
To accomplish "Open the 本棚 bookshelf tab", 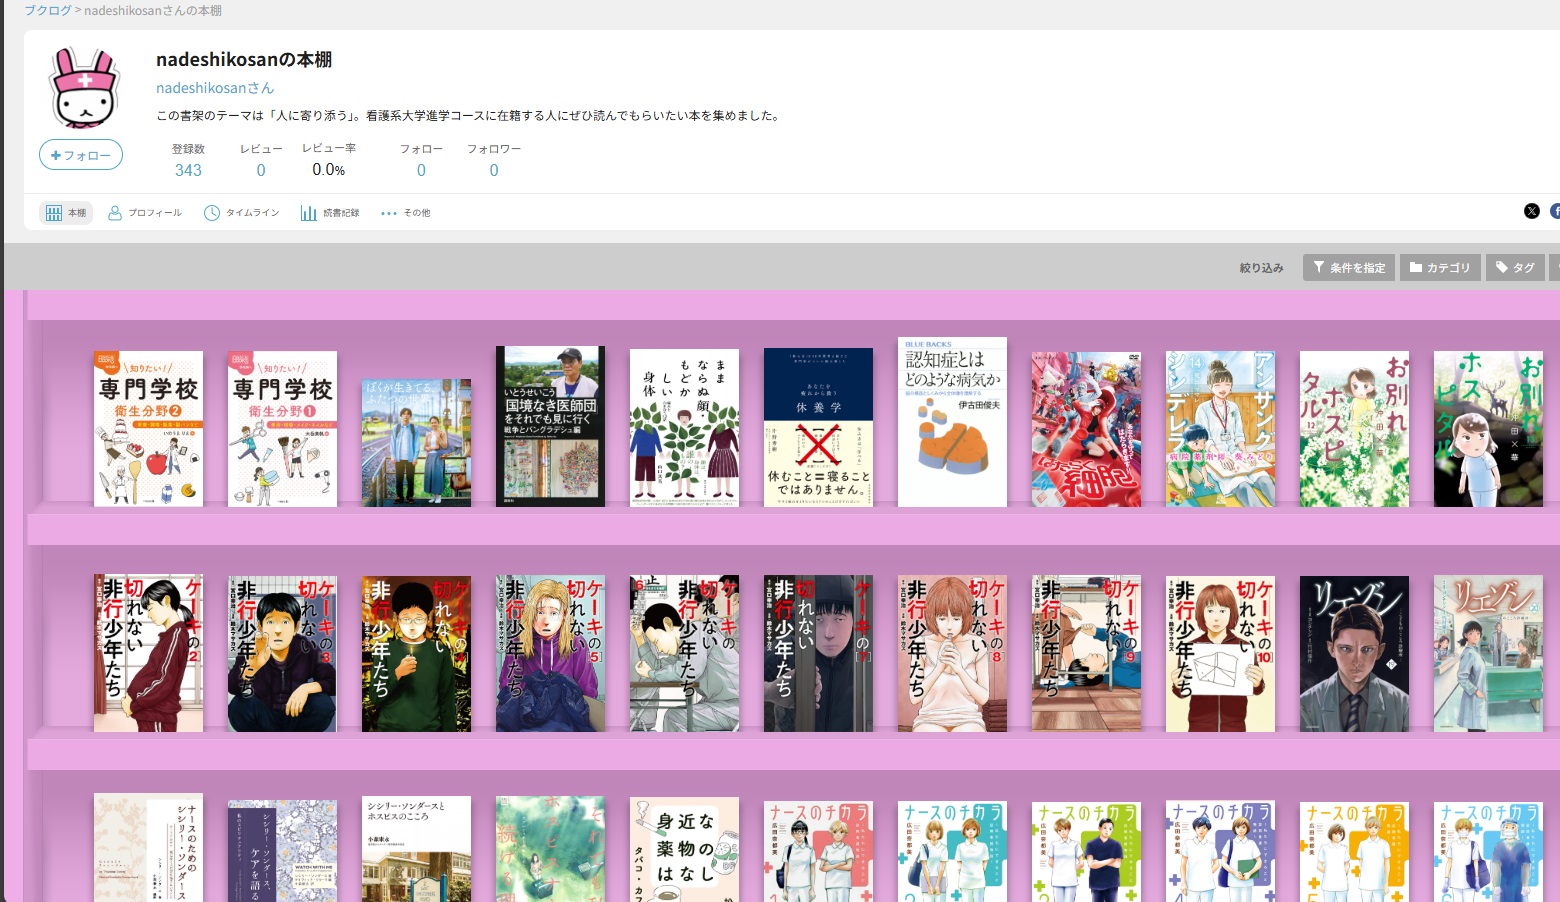I will (x=66, y=213).
